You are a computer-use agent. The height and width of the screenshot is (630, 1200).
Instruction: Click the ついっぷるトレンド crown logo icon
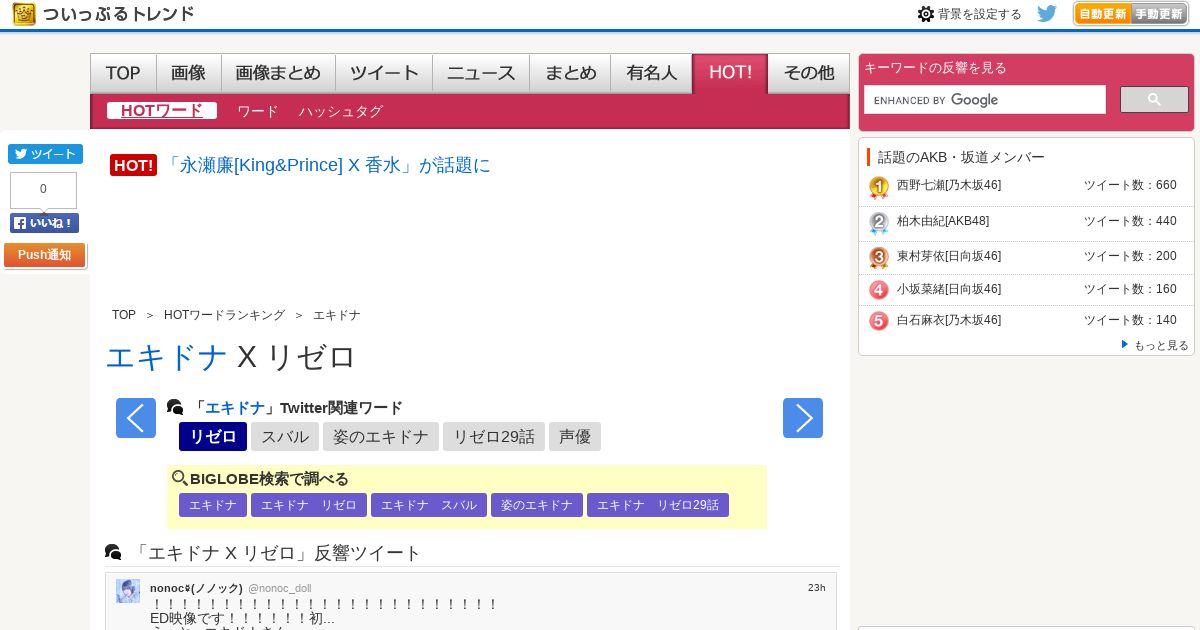click(24, 14)
